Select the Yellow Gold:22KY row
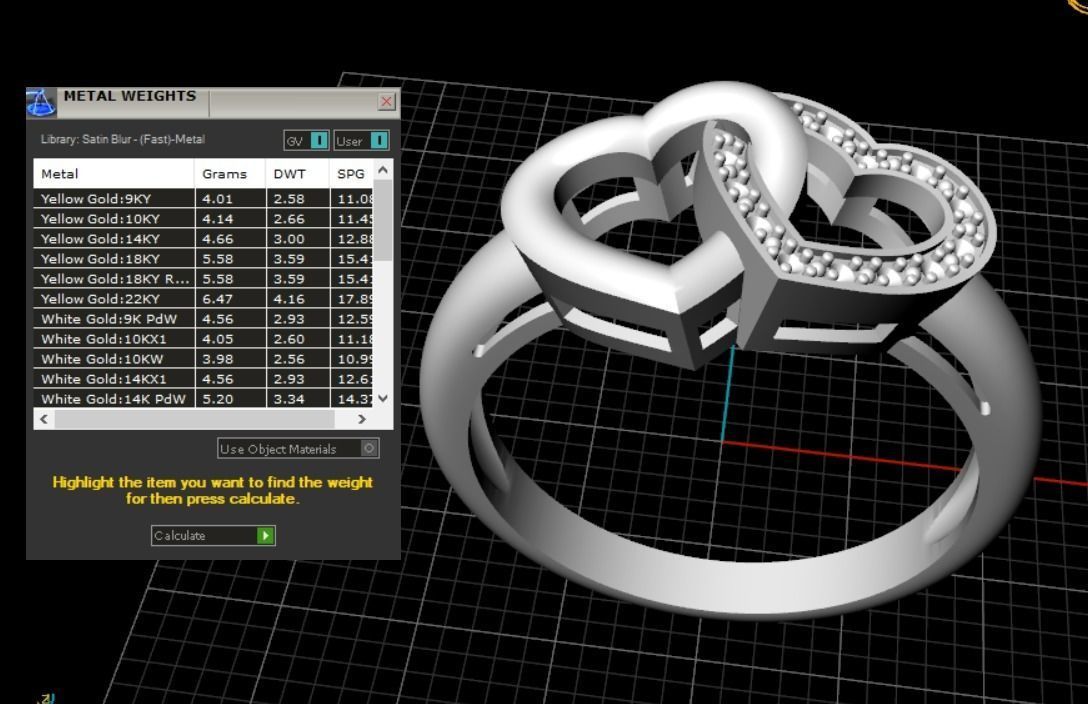The image size is (1088, 704). click(x=203, y=299)
